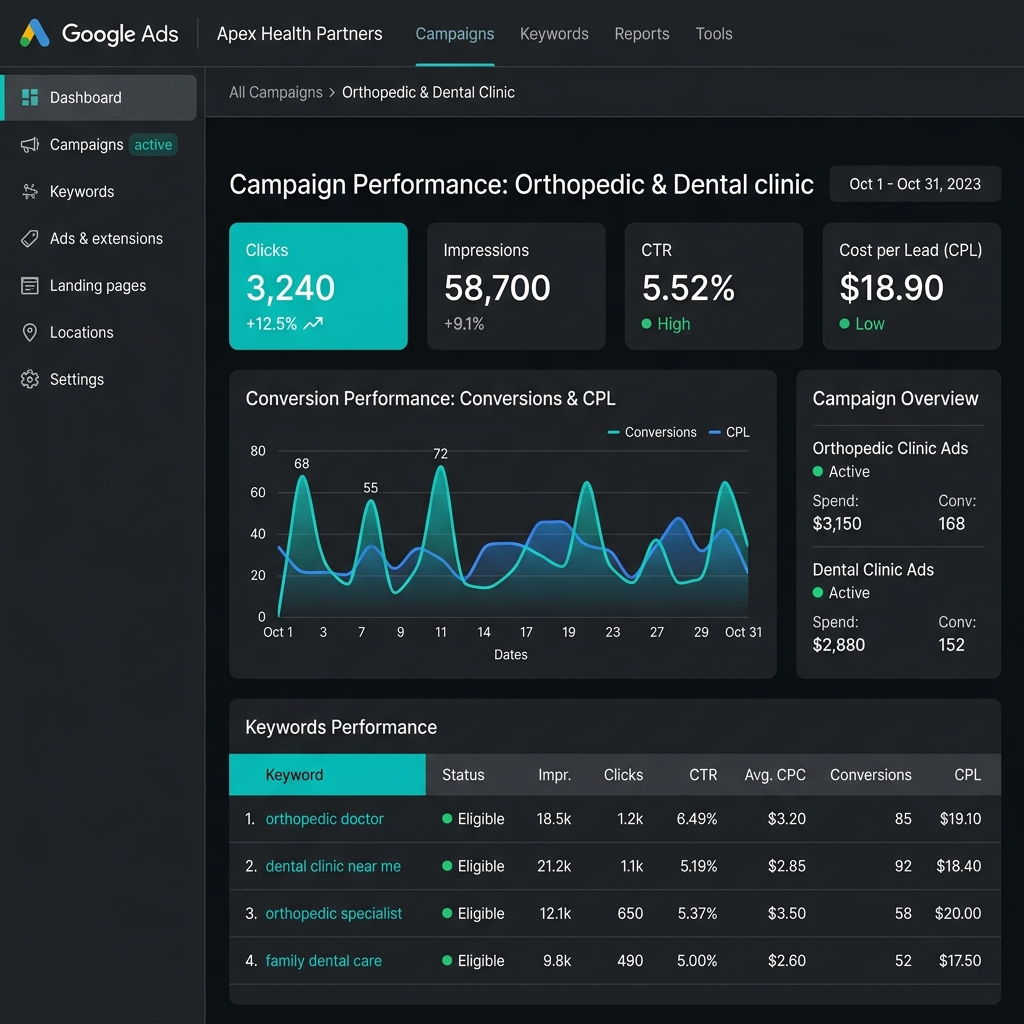Open the Reports top tab
1024x1024 pixels.
(642, 34)
